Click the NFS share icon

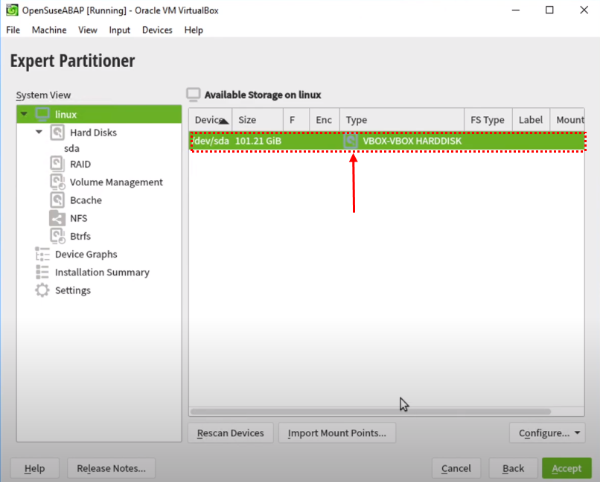[x=57, y=218]
